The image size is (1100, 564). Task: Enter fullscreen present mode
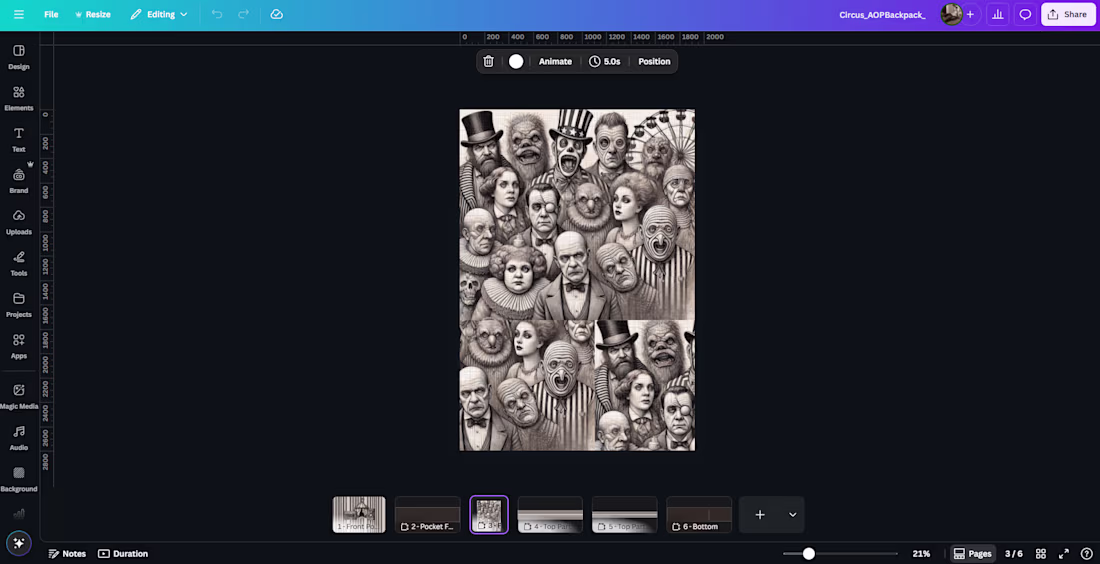coord(1064,553)
